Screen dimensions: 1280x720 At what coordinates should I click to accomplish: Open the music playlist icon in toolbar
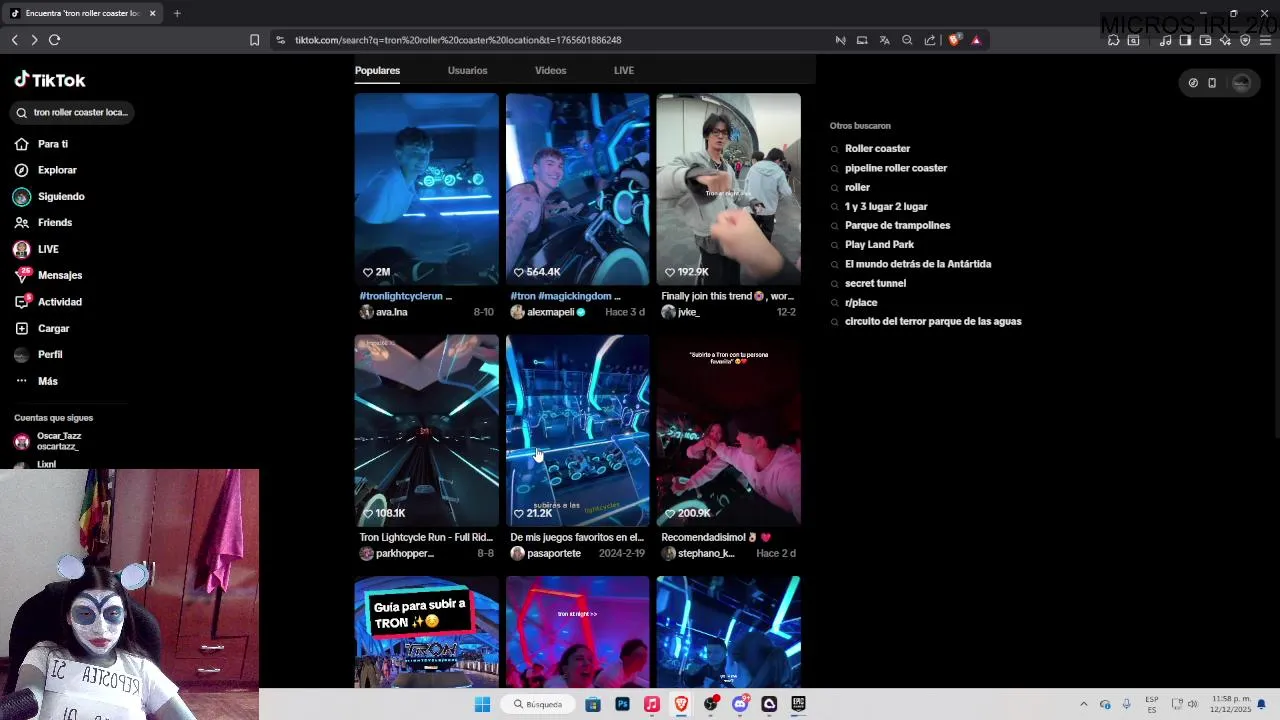(1165, 40)
